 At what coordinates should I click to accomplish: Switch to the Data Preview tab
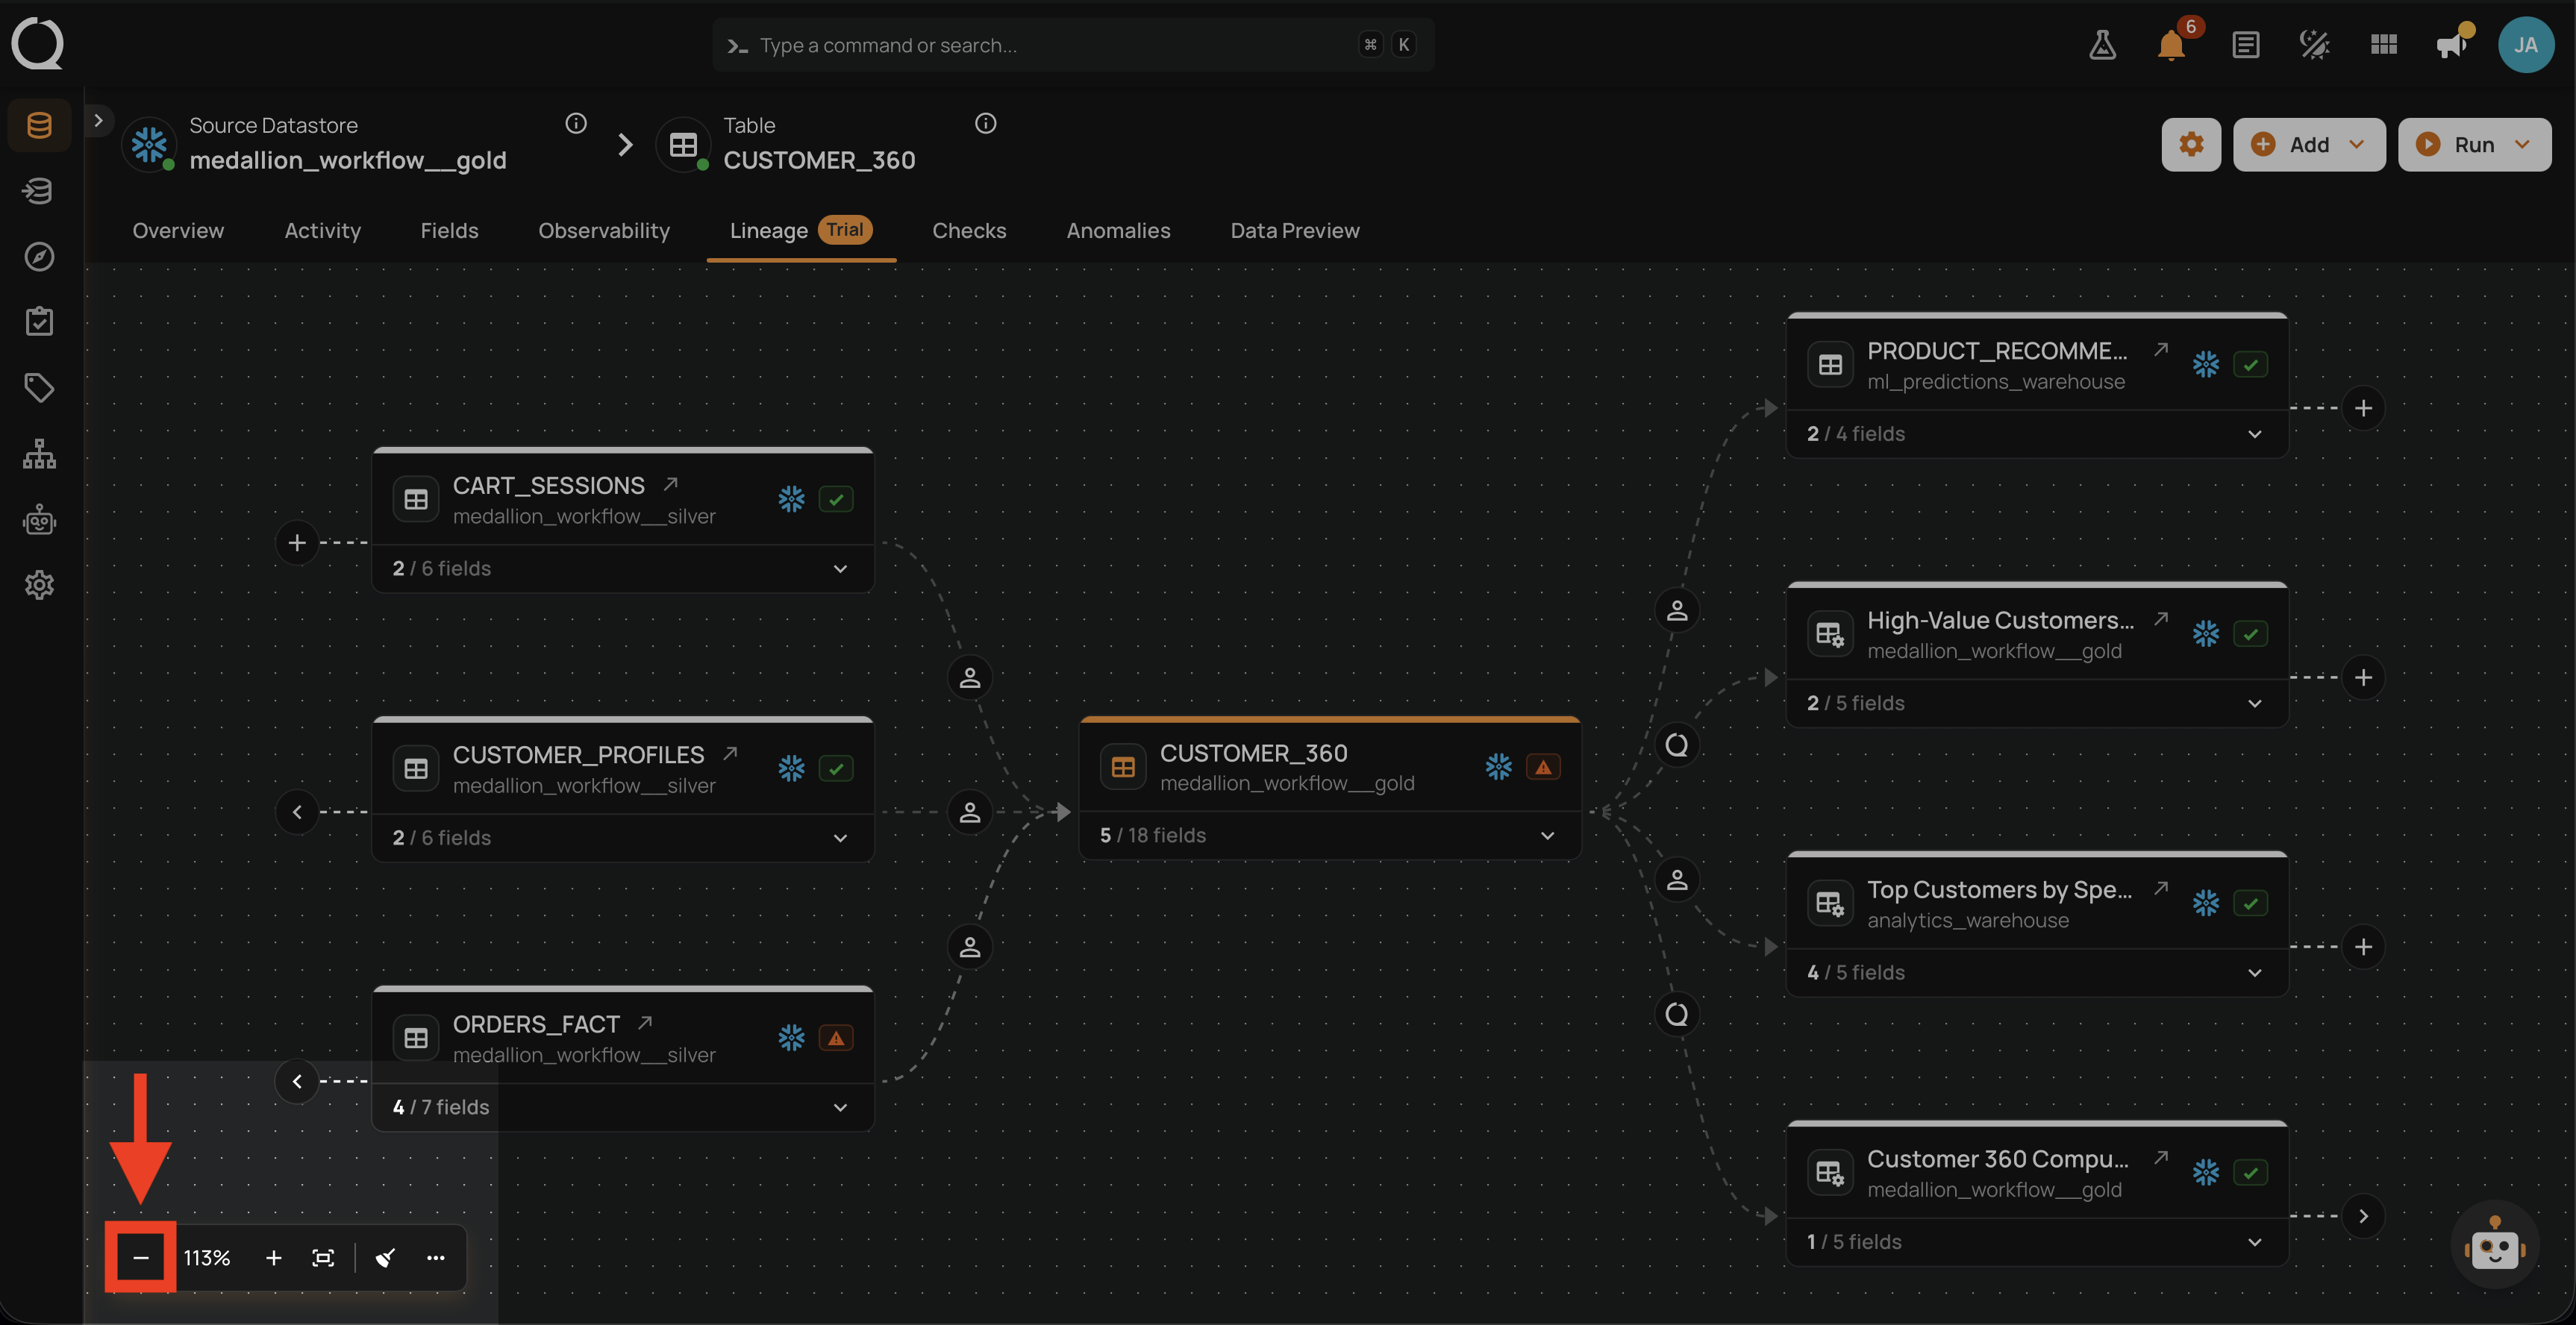(1295, 231)
